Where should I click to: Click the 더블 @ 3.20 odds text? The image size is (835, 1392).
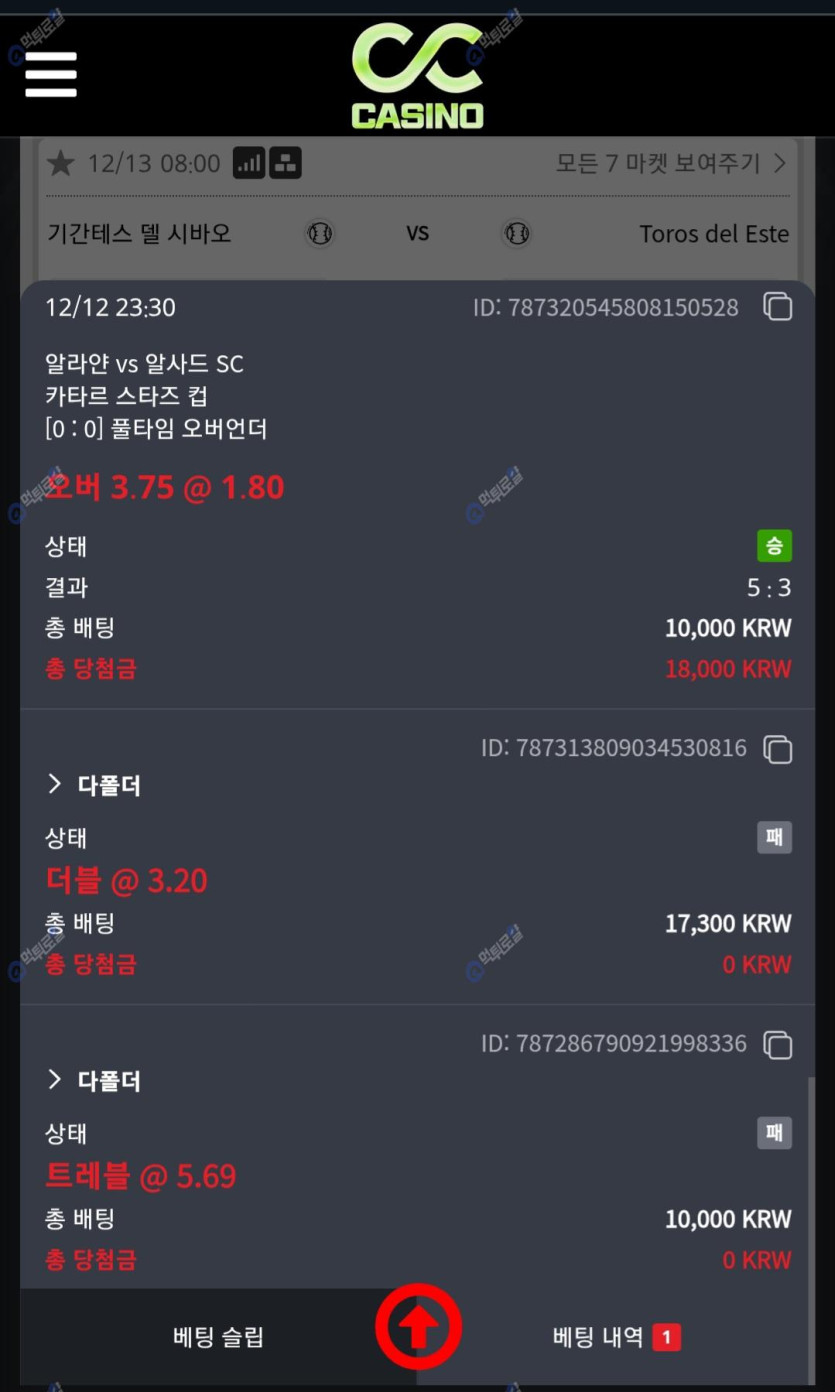[127, 881]
